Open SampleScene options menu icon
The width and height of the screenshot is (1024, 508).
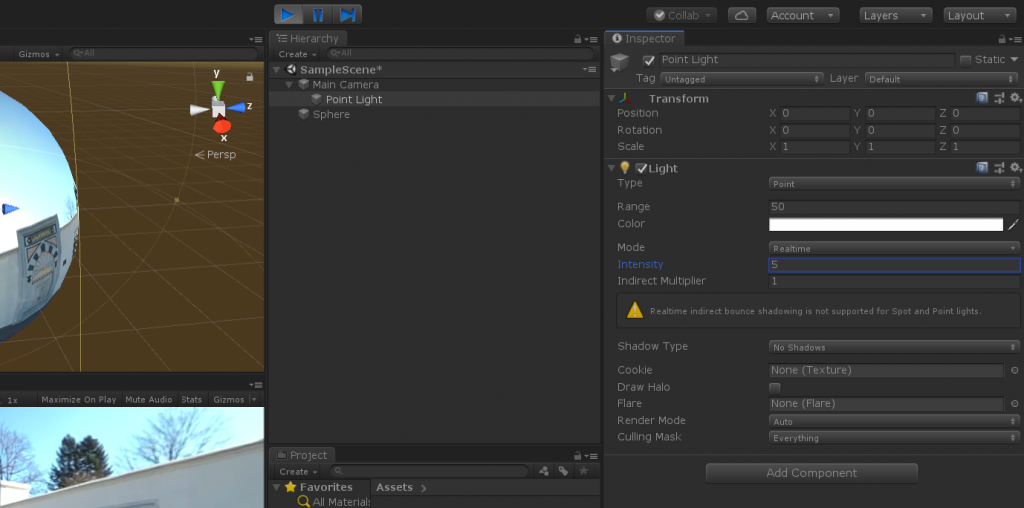(589, 69)
